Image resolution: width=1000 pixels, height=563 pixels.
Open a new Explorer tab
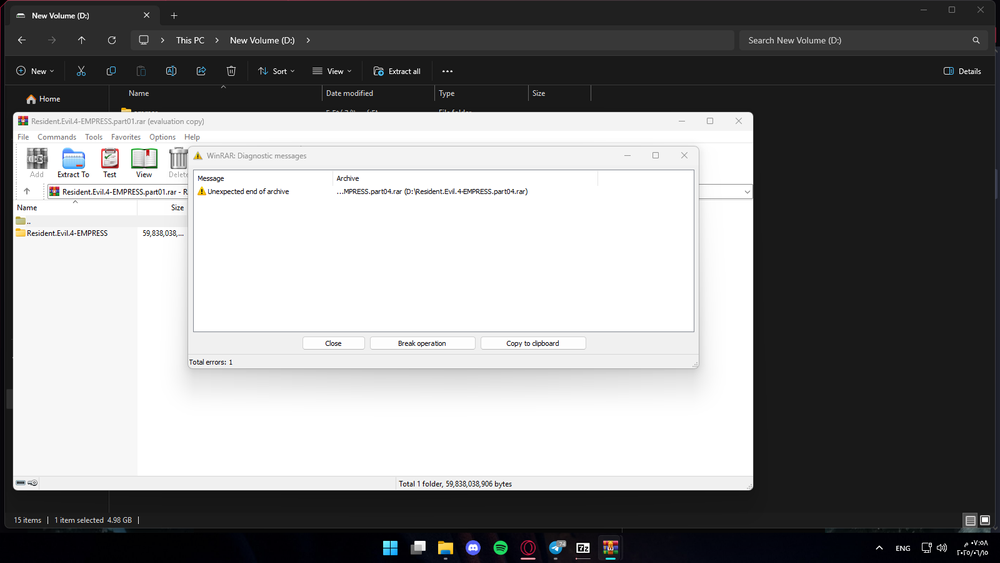[x=173, y=15]
